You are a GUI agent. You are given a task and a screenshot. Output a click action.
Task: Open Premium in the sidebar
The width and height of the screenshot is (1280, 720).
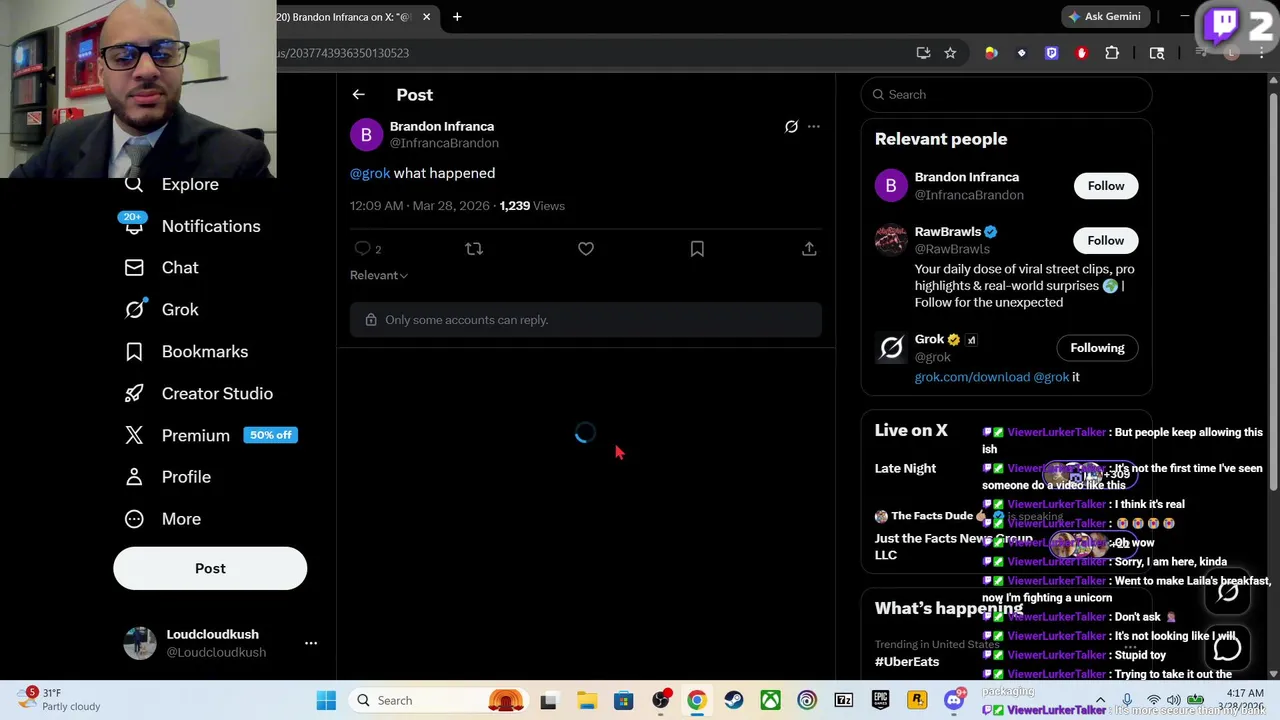click(210, 435)
